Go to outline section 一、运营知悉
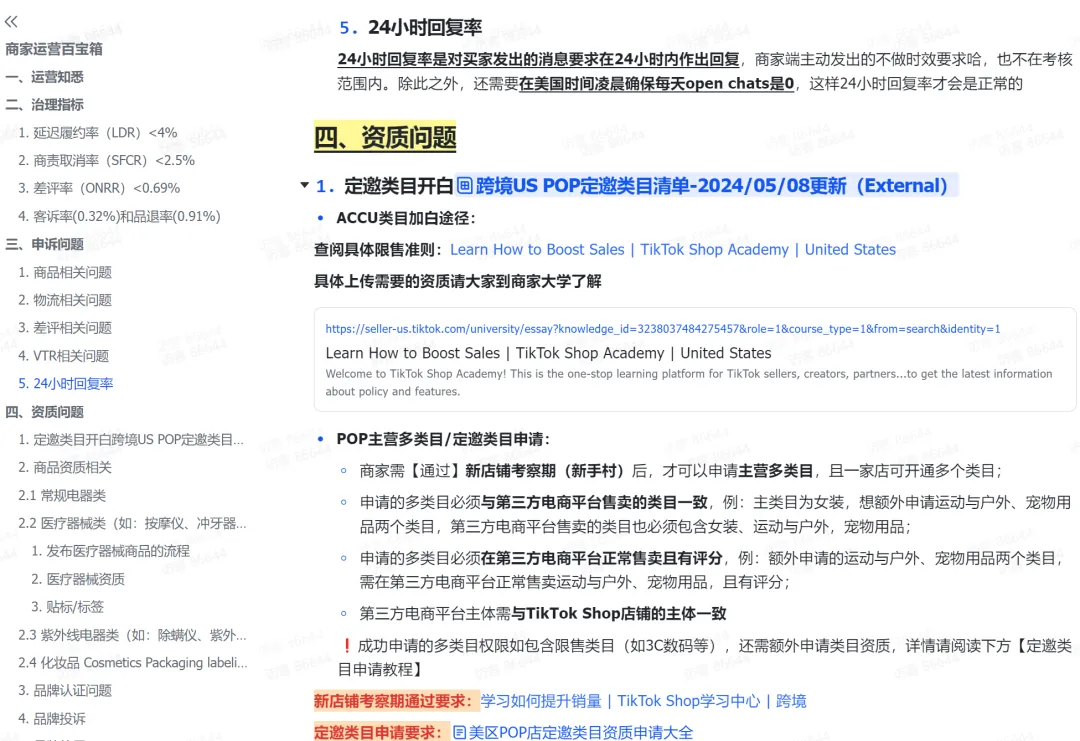 (45, 76)
